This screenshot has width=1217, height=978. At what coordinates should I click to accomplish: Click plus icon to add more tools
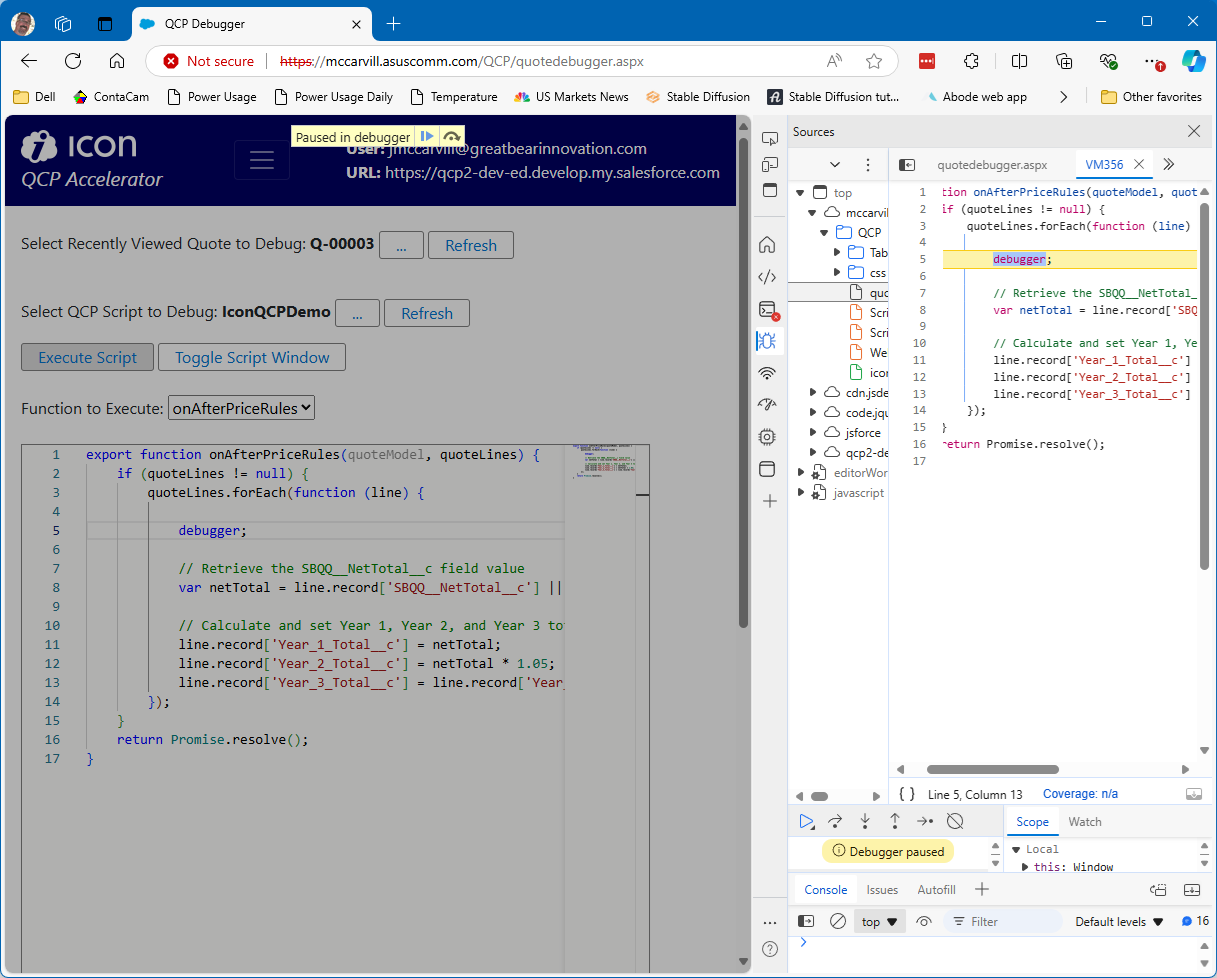769,501
